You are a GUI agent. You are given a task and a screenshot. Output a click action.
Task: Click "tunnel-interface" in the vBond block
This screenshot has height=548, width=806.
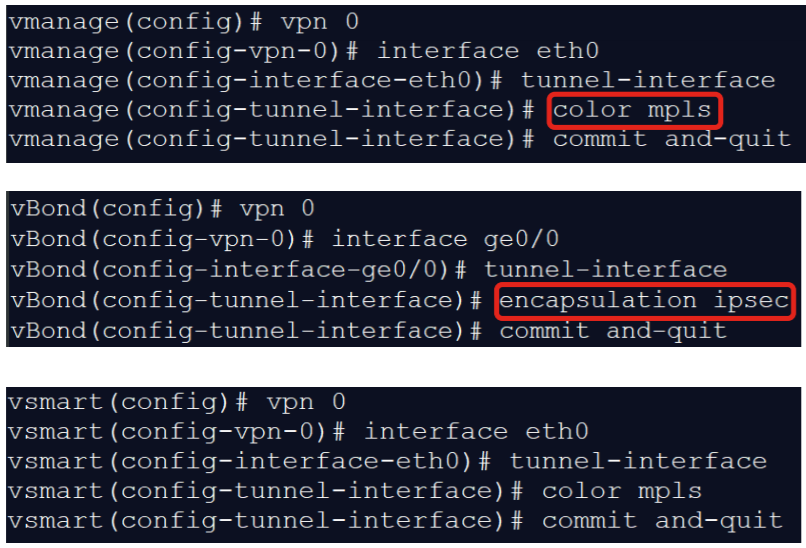(x=606, y=270)
